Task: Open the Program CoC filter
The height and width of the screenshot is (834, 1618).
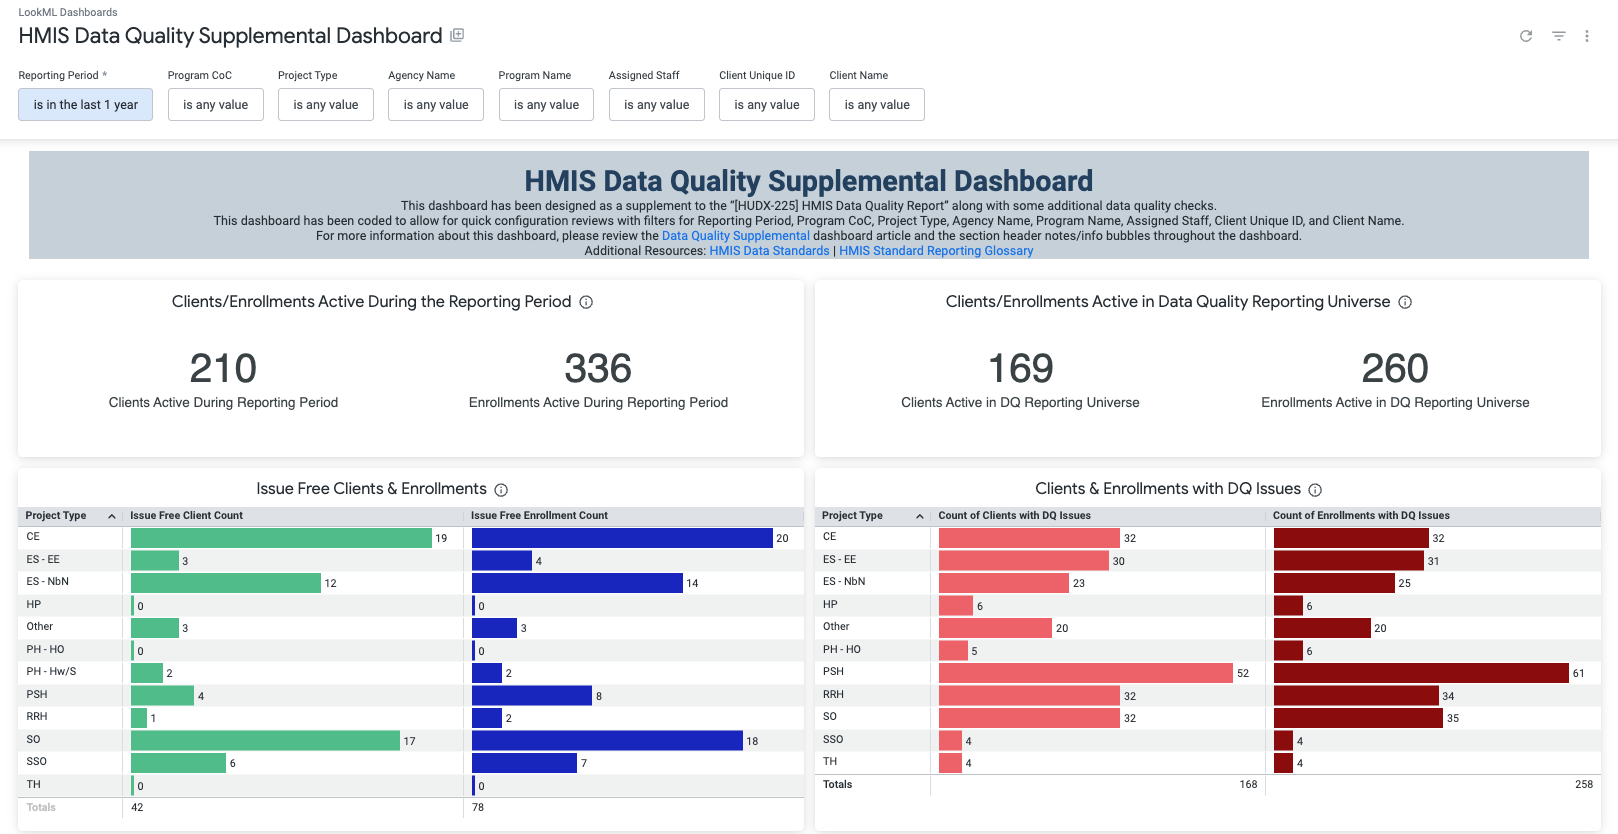Action: [215, 105]
